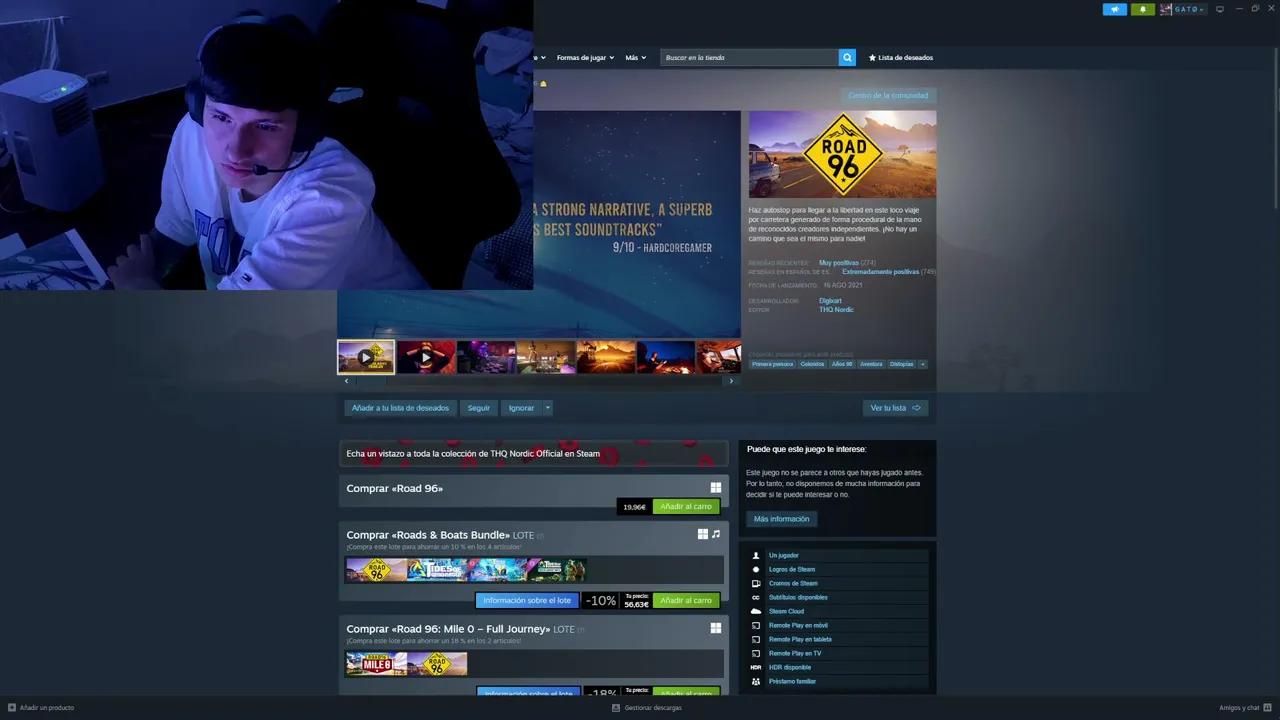This screenshot has width=1280, height=720.
Task: Open the GATO account dropdown
Action: tap(1183, 9)
